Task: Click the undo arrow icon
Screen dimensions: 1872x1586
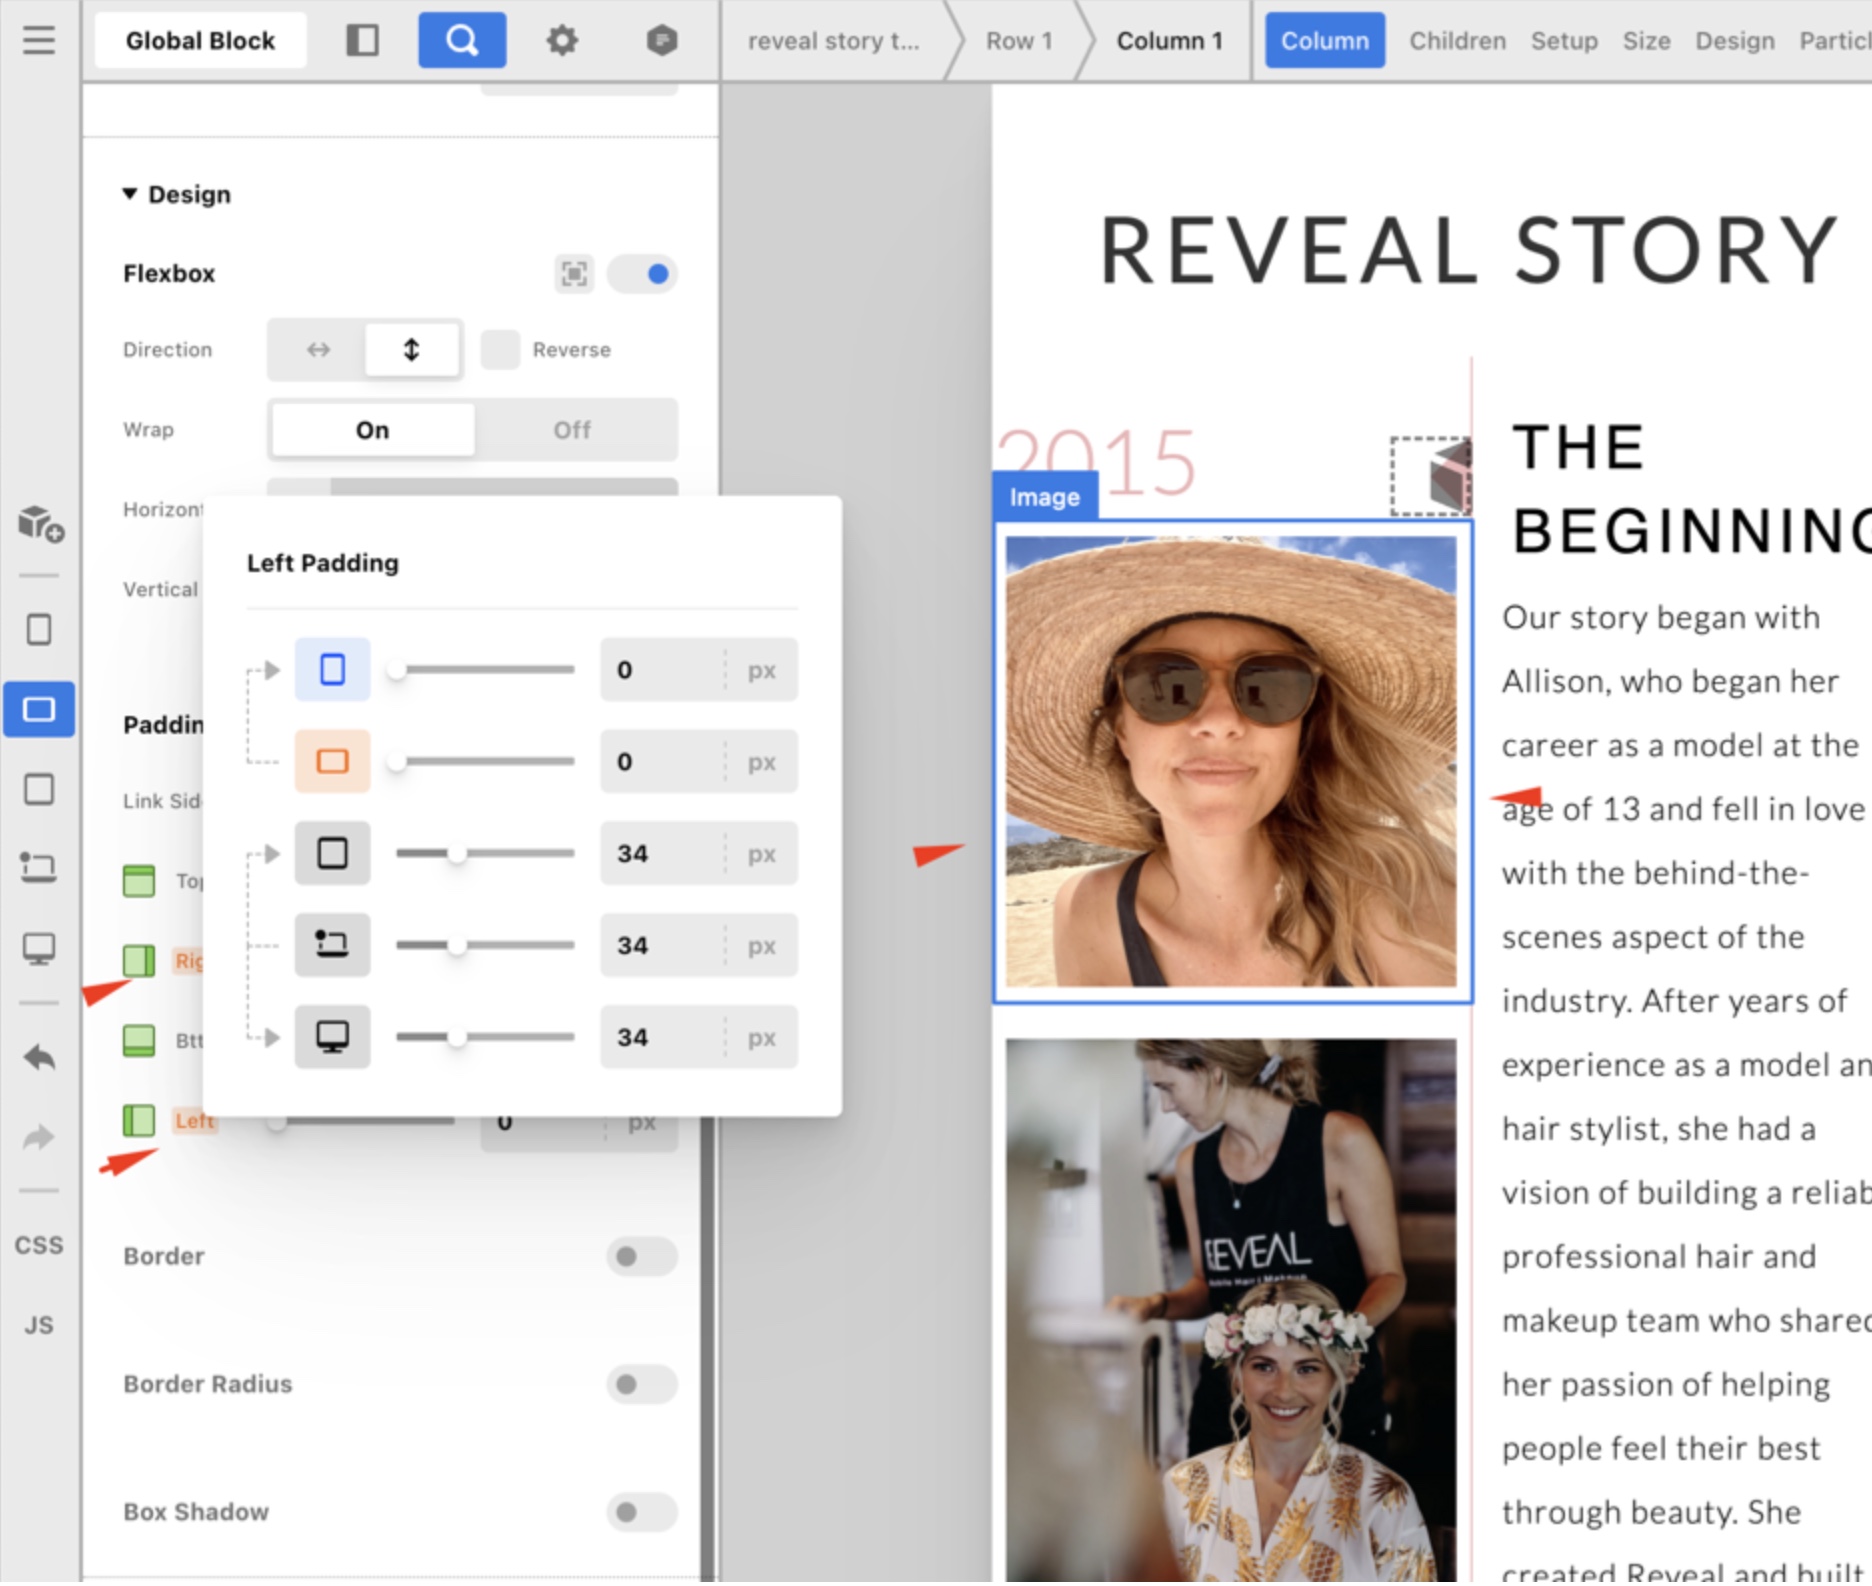Action: click(39, 1057)
